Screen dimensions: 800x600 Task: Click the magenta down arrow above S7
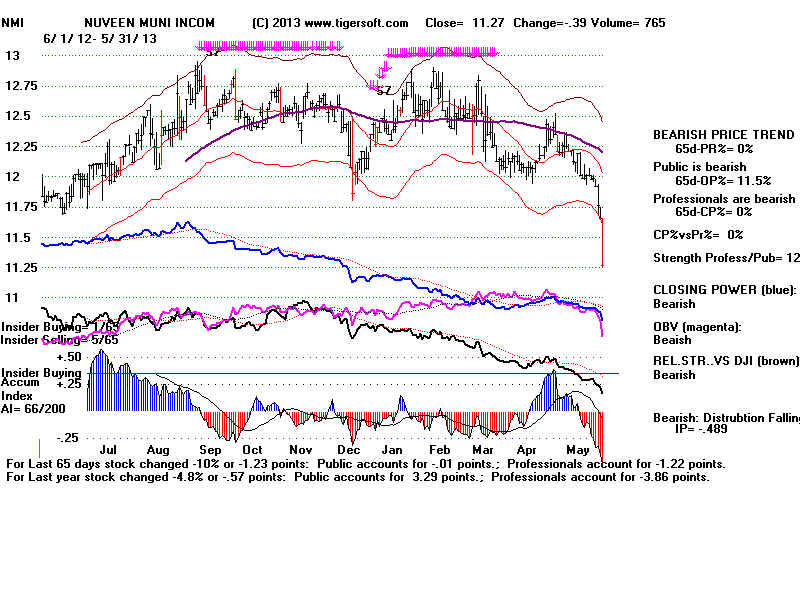tap(382, 71)
